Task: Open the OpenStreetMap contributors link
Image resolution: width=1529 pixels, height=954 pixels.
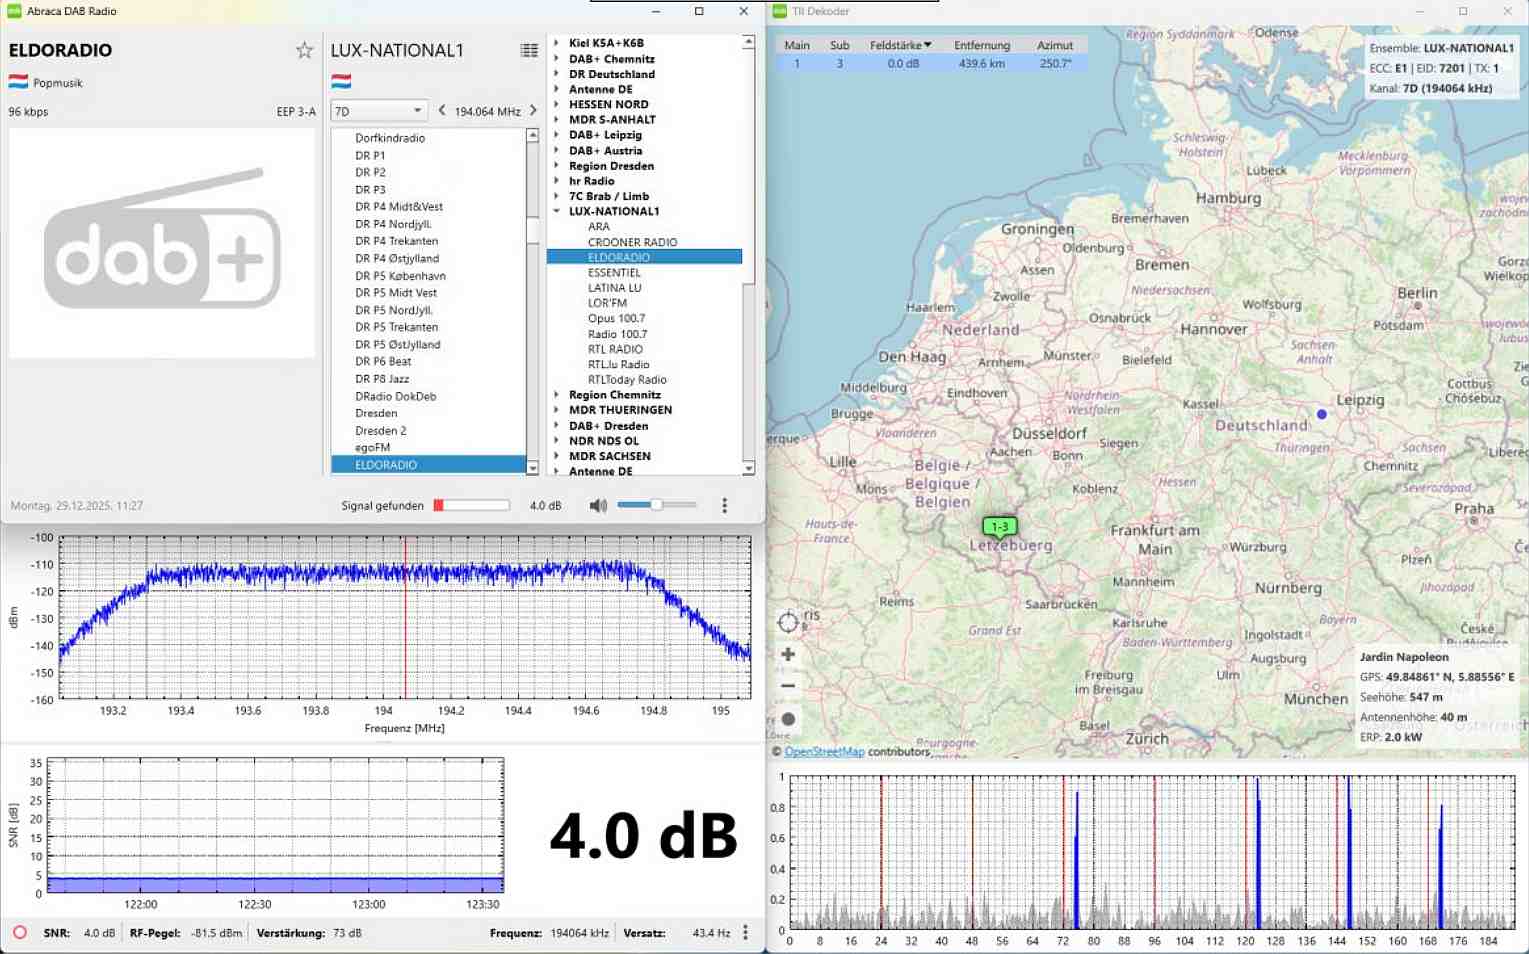Action: (x=824, y=752)
